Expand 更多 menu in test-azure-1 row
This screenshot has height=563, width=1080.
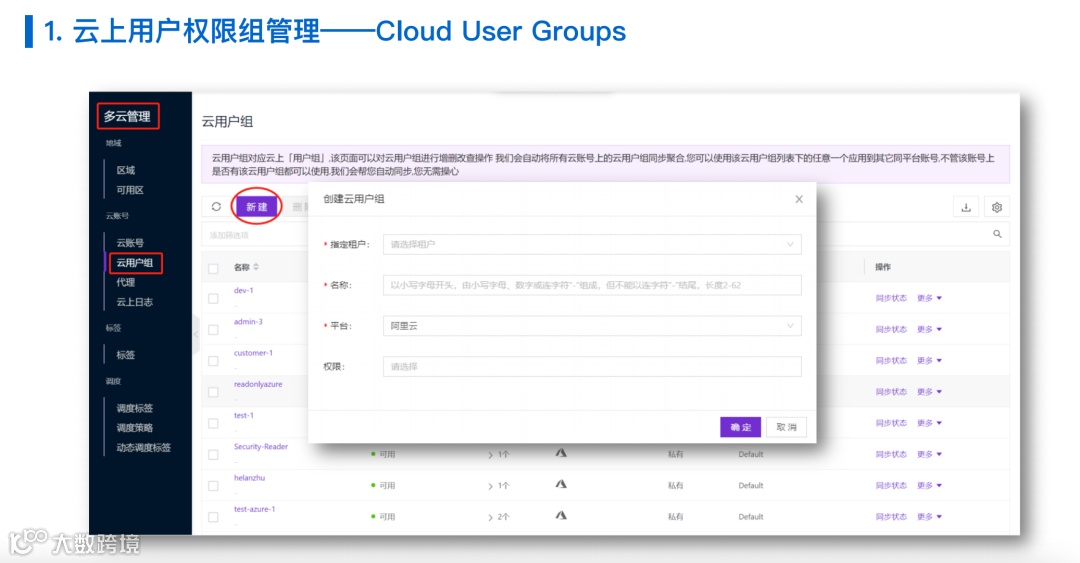929,516
